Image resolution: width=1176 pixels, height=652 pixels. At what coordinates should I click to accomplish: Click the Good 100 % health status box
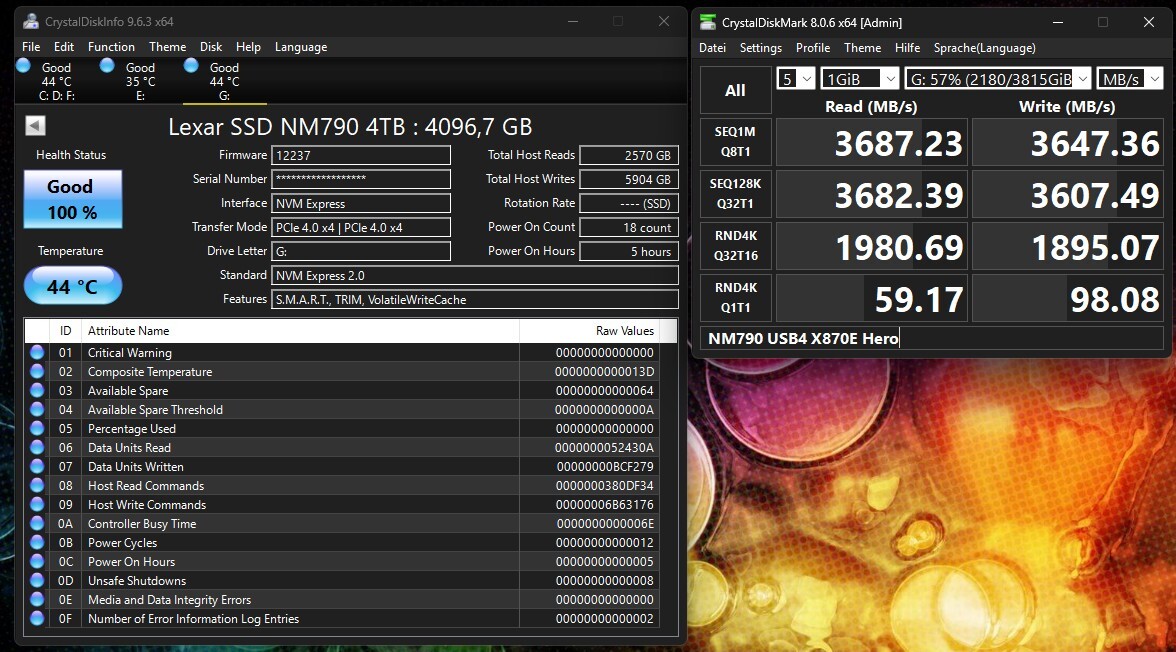pyautogui.click(x=72, y=198)
